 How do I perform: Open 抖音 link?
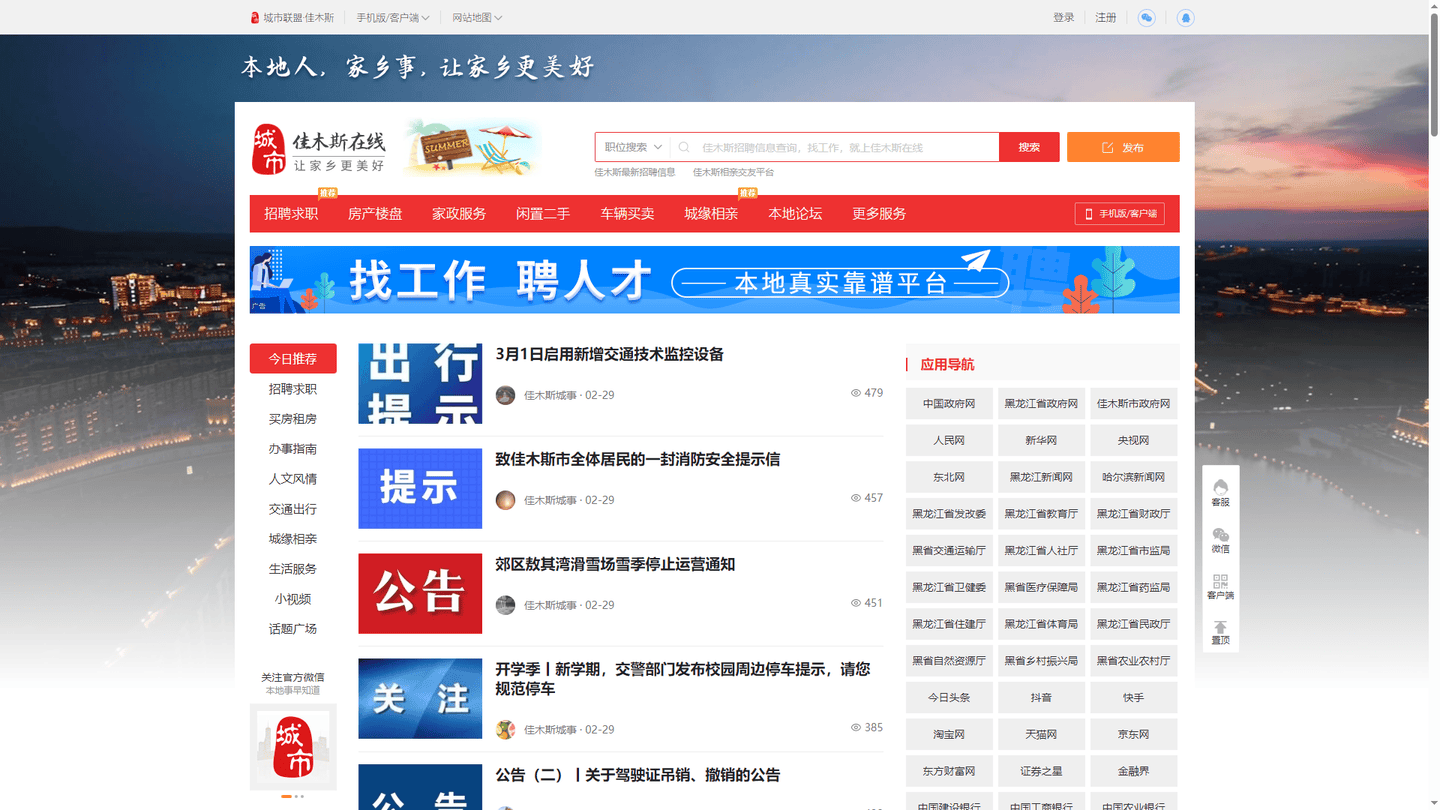1041,698
